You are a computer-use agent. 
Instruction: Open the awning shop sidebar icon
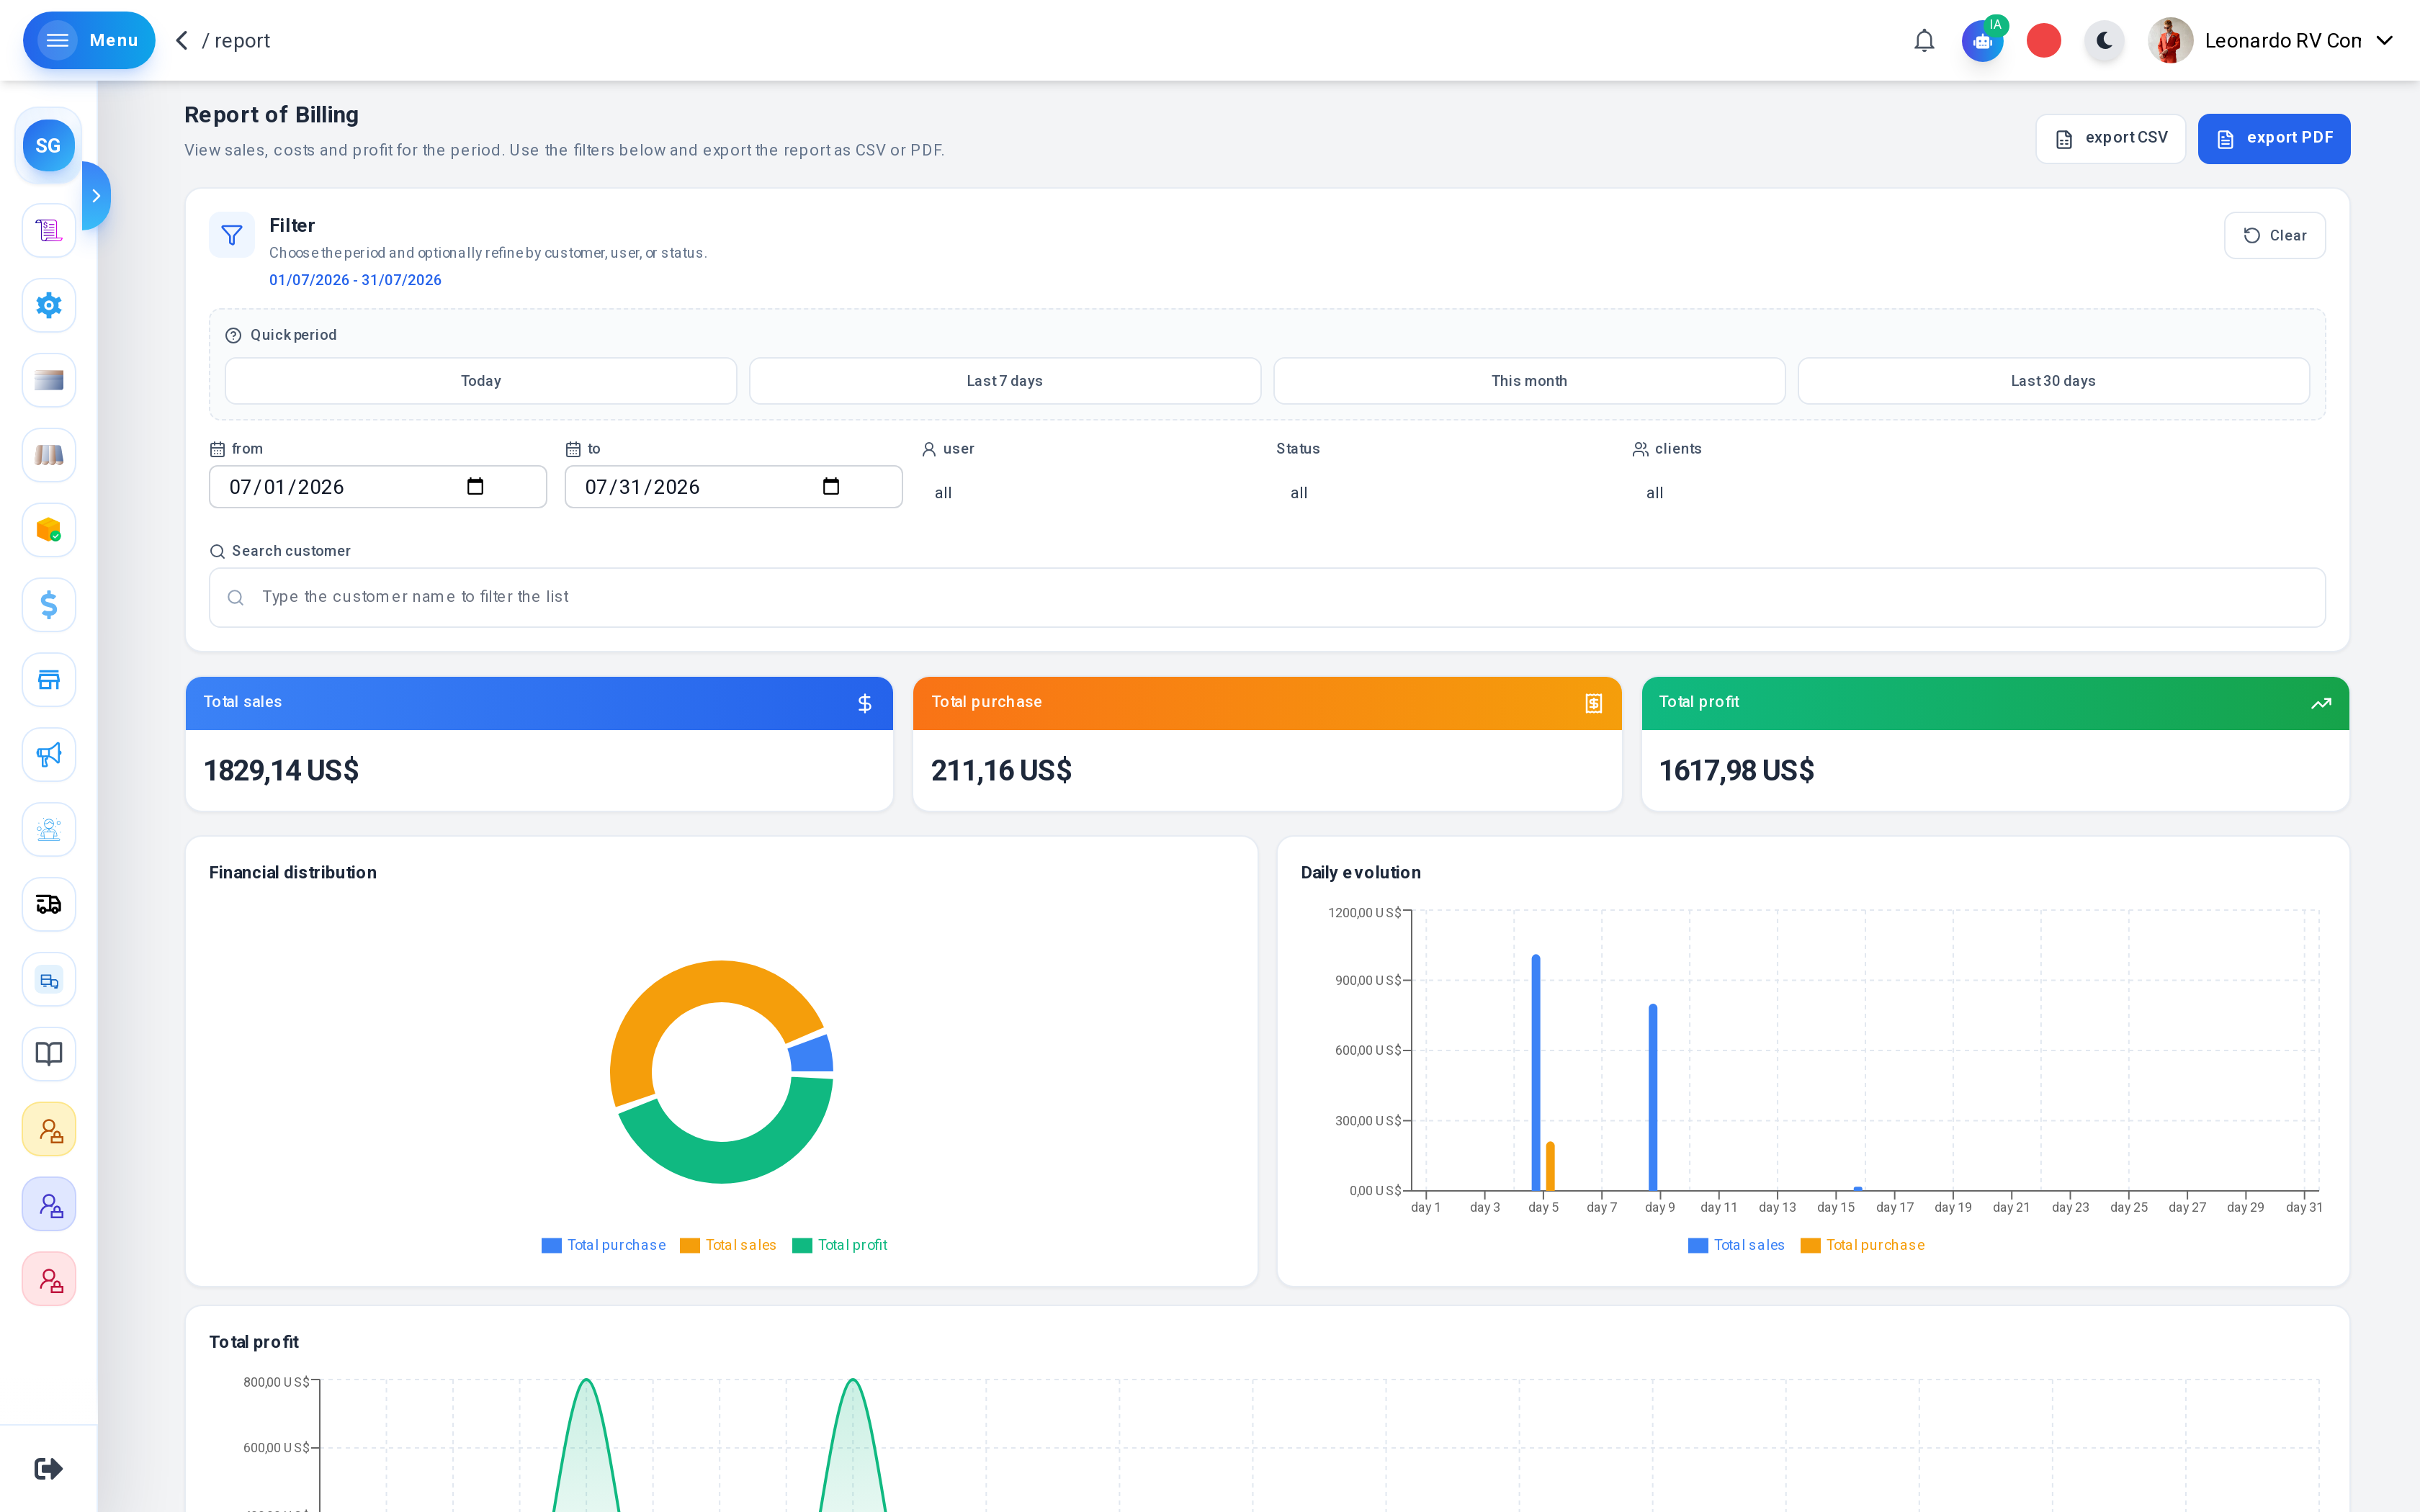[48, 455]
